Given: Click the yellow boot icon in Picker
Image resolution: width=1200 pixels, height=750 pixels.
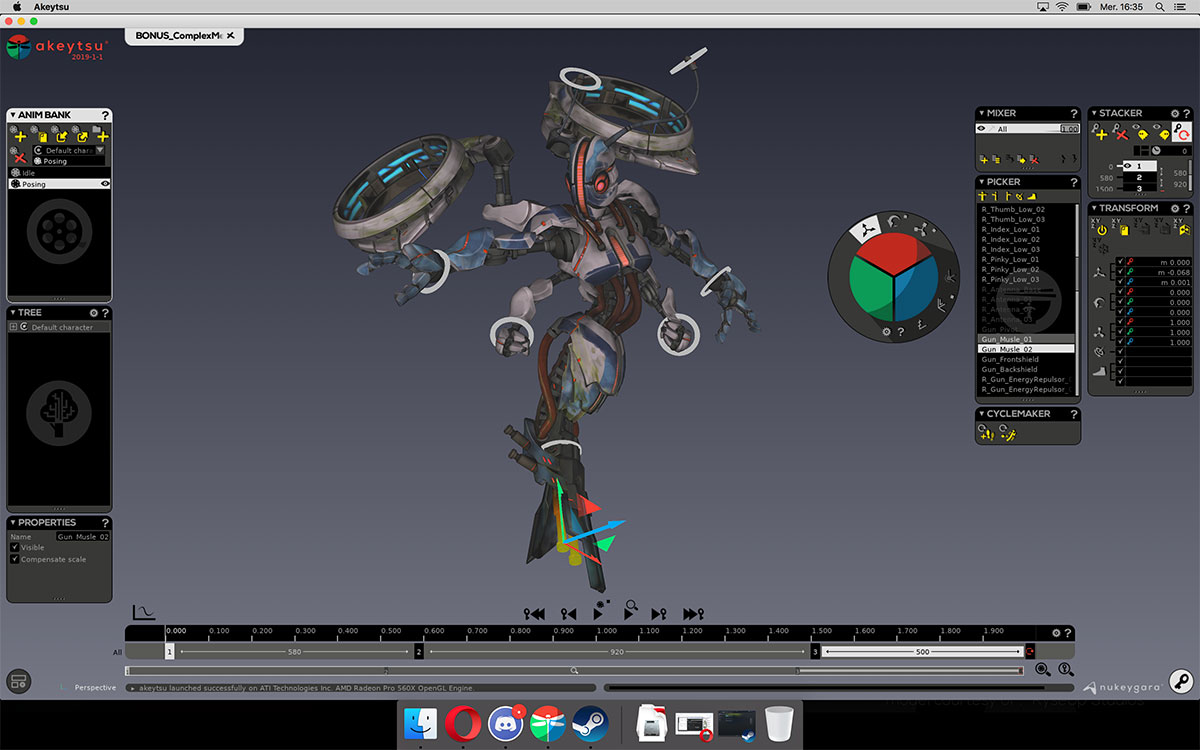Looking at the screenshot, I should tap(1030, 196).
